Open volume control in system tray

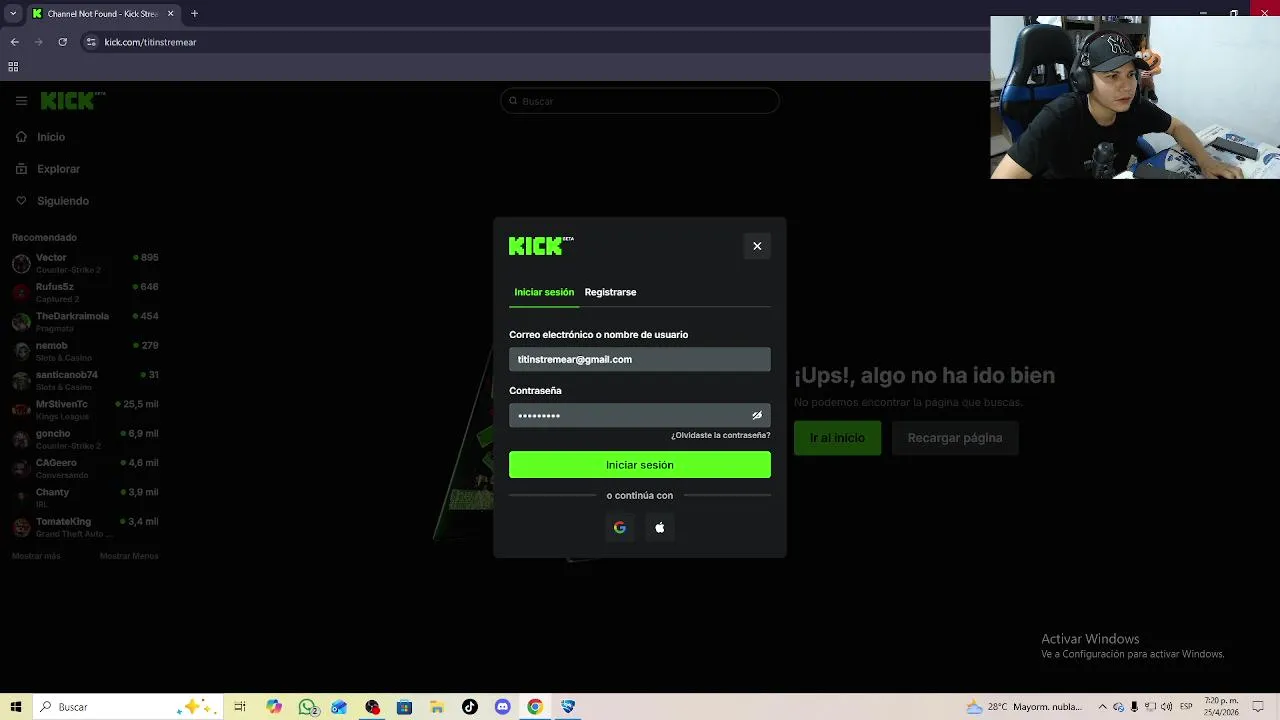1166,707
